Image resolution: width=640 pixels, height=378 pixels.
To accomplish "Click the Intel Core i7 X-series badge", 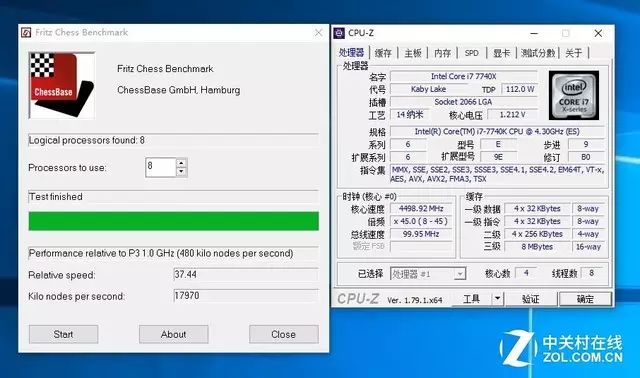I will click(573, 95).
